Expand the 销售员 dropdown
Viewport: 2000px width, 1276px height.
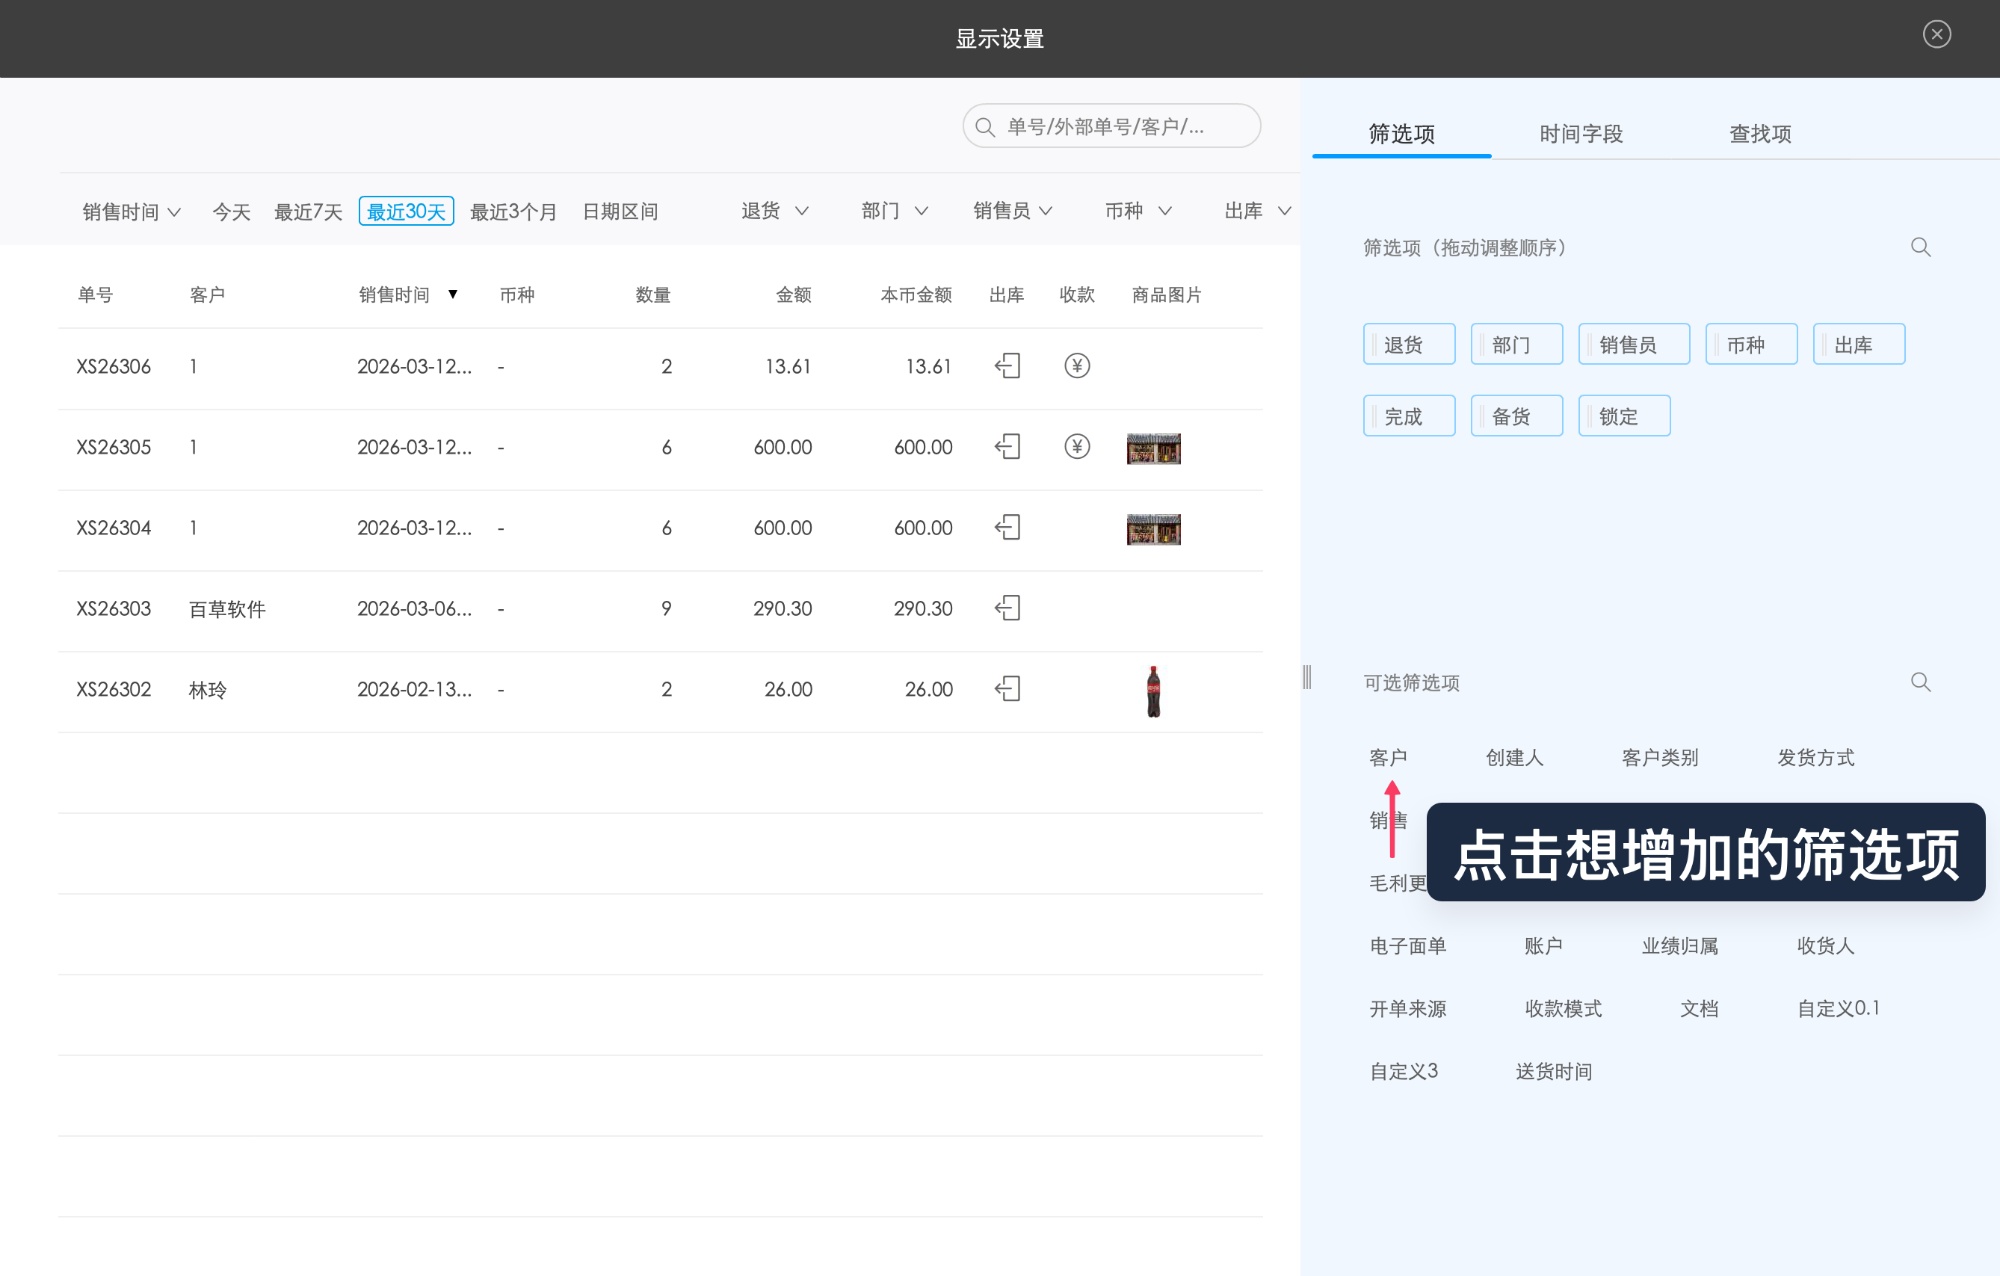(1012, 210)
